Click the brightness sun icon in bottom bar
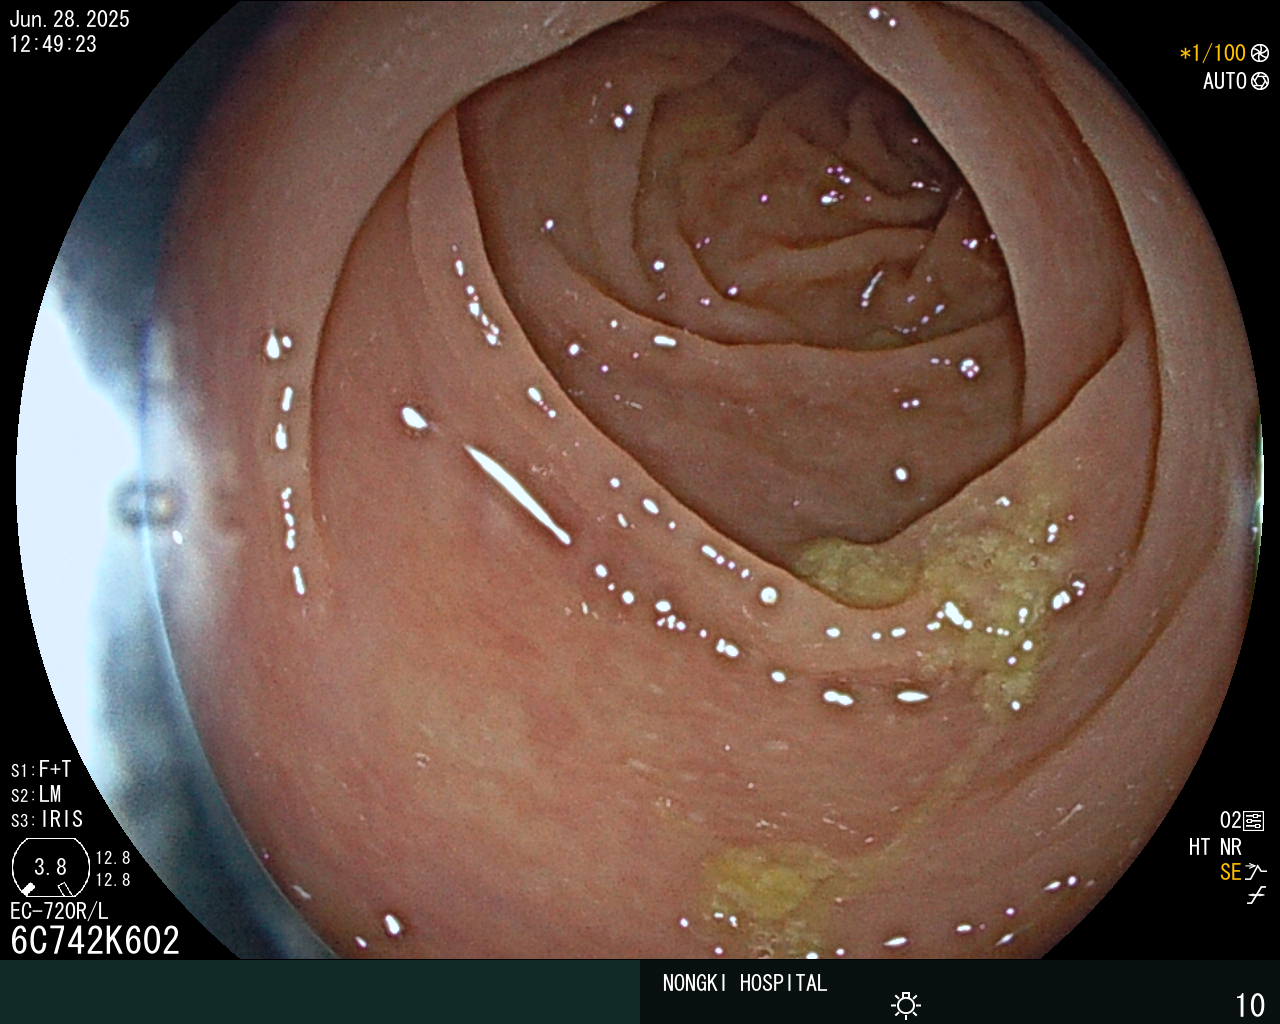This screenshot has height=1024, width=1280. coord(906,1005)
